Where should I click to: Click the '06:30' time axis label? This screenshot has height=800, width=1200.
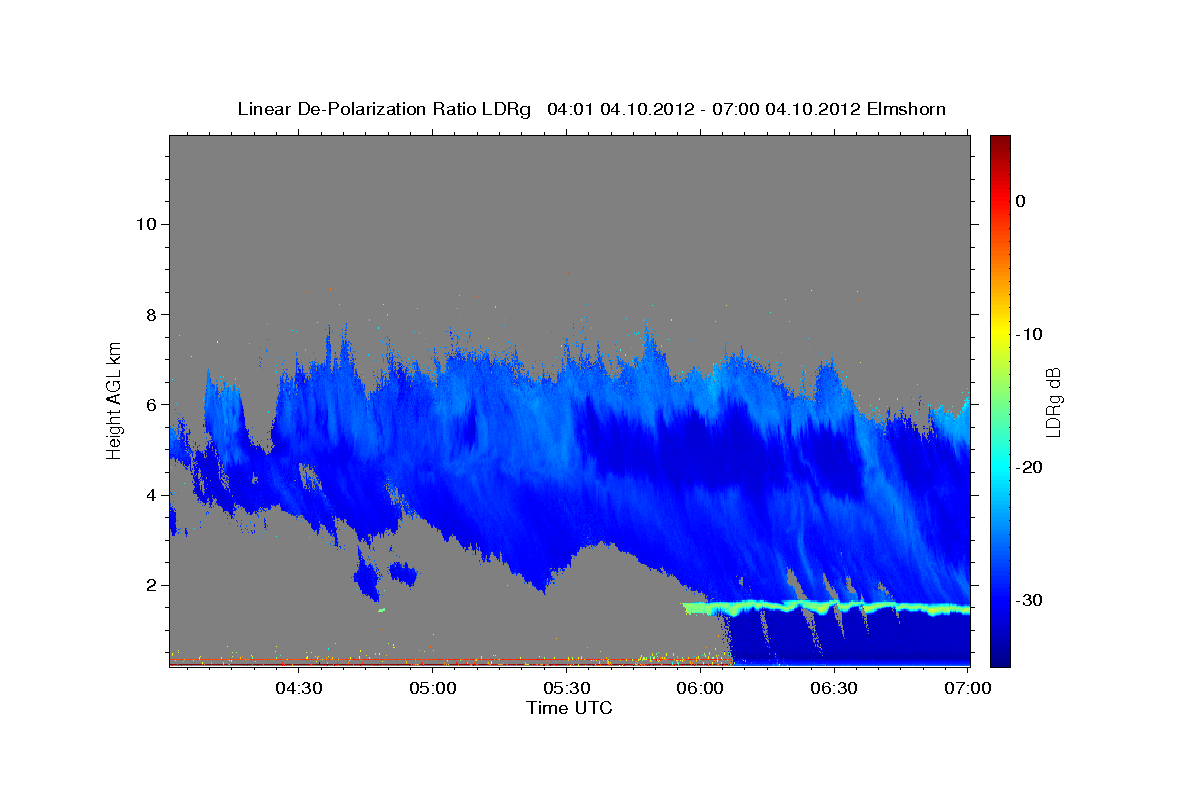pyautogui.click(x=835, y=688)
